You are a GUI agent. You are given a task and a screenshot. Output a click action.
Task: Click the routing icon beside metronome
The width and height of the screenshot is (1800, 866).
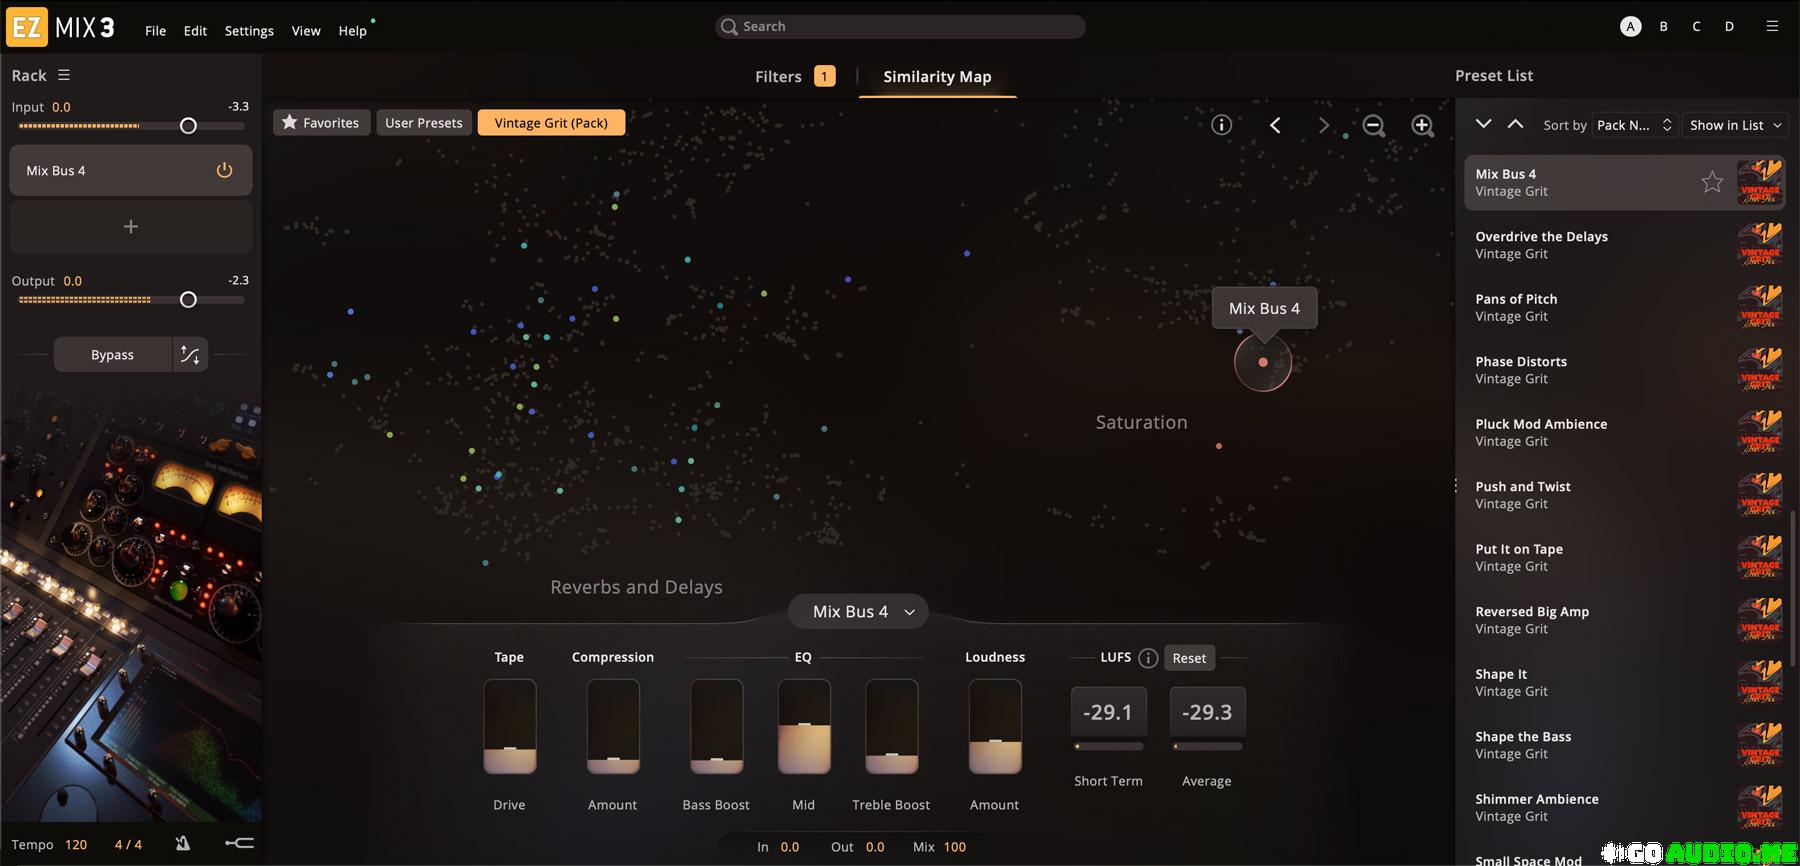[239, 844]
